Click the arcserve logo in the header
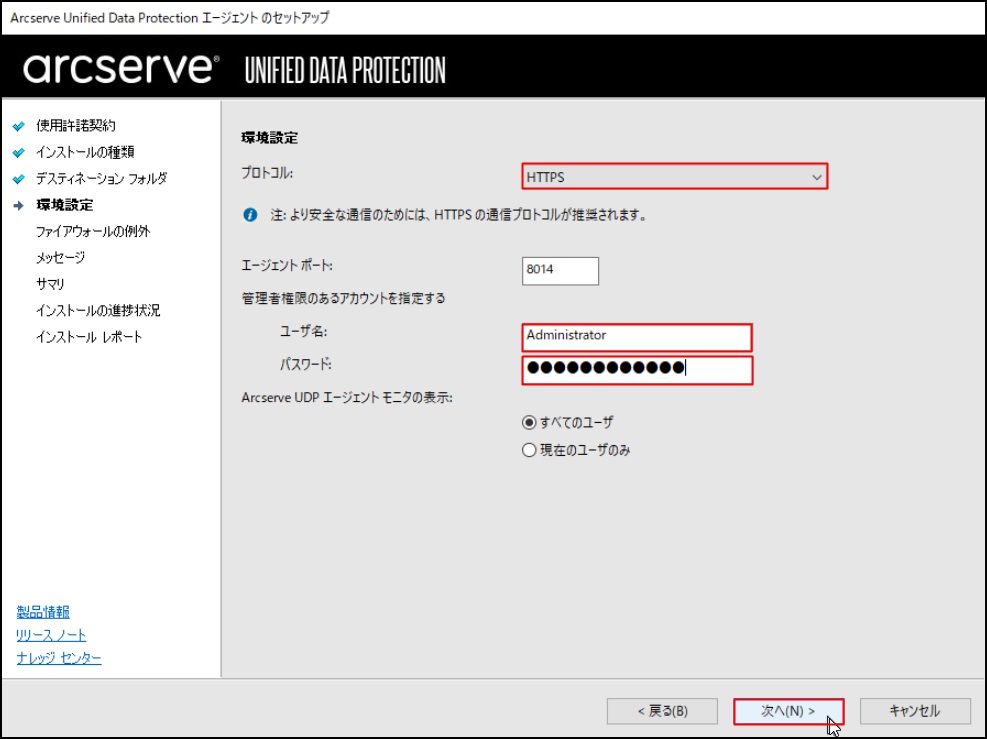Screen dimensions: 987x739 (x=121, y=68)
